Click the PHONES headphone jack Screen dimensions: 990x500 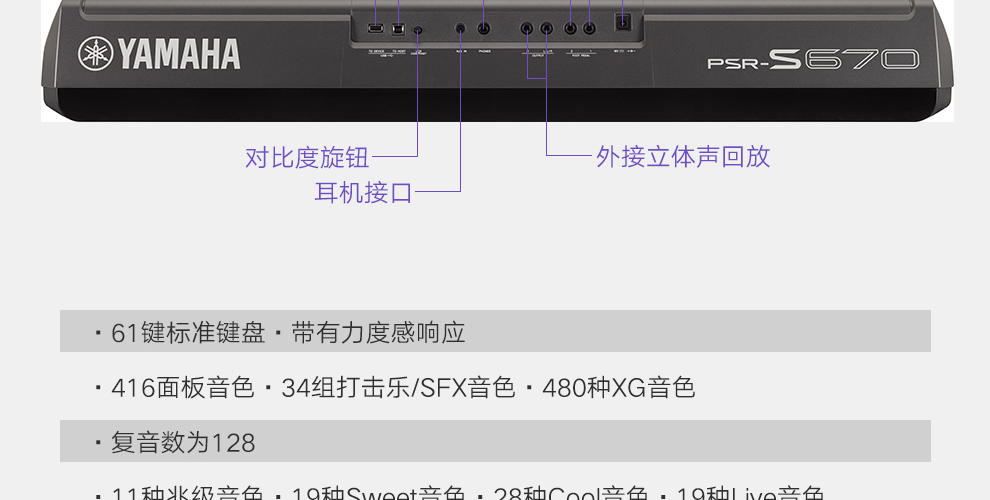pyautogui.click(x=484, y=28)
